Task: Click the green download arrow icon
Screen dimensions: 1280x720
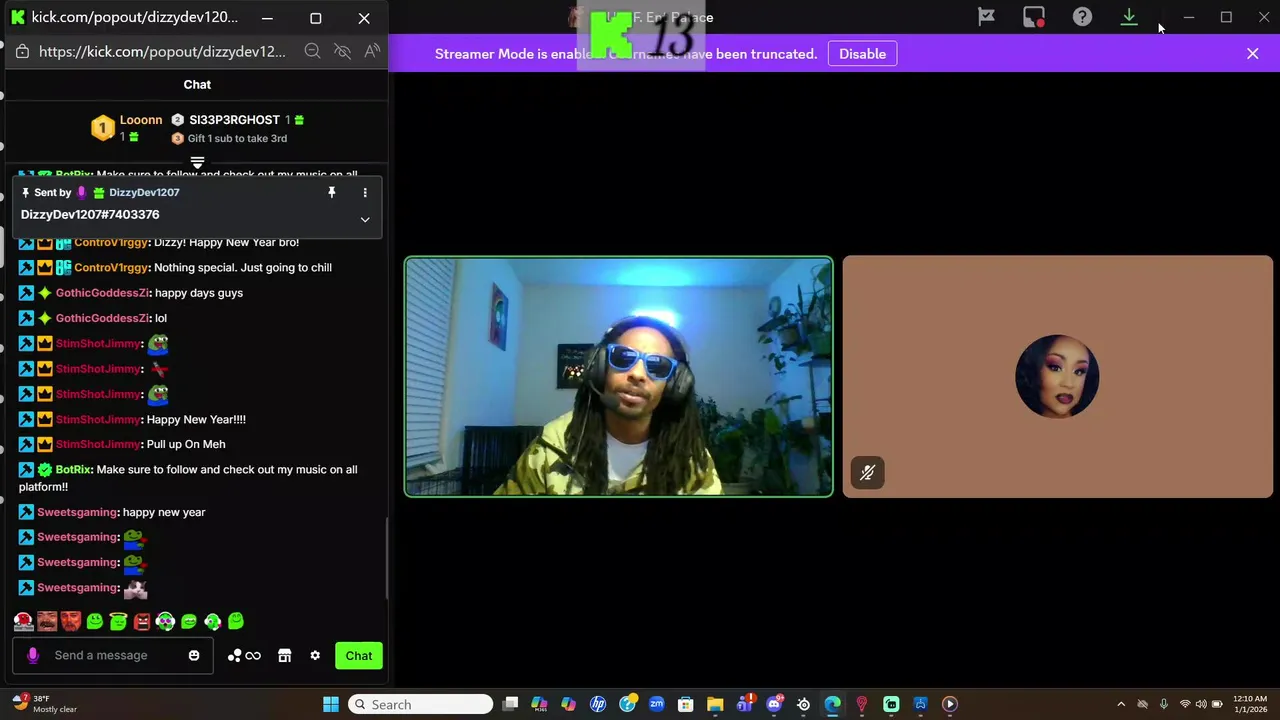Action: point(1129,17)
